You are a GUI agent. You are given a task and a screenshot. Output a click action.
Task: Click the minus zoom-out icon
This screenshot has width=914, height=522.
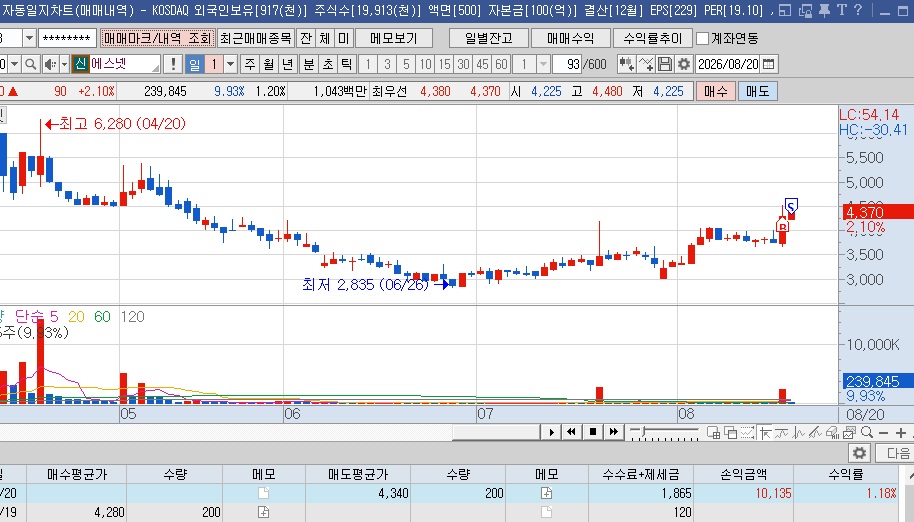coord(884,433)
